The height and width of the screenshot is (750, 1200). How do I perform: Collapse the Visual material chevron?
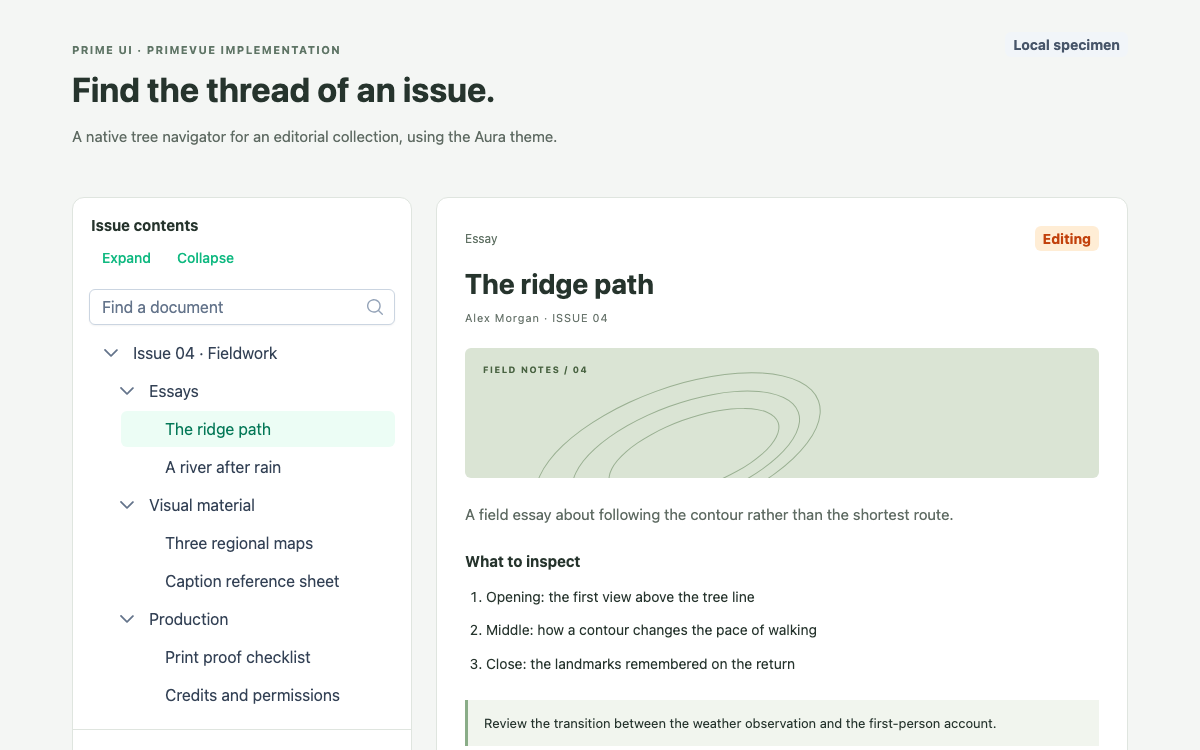pyautogui.click(x=127, y=505)
